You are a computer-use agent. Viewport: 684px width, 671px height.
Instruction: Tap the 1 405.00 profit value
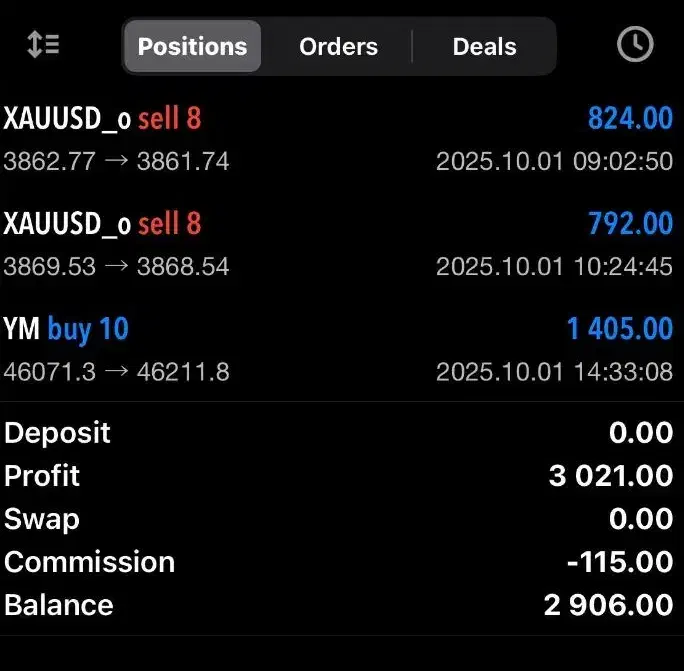tap(619, 329)
